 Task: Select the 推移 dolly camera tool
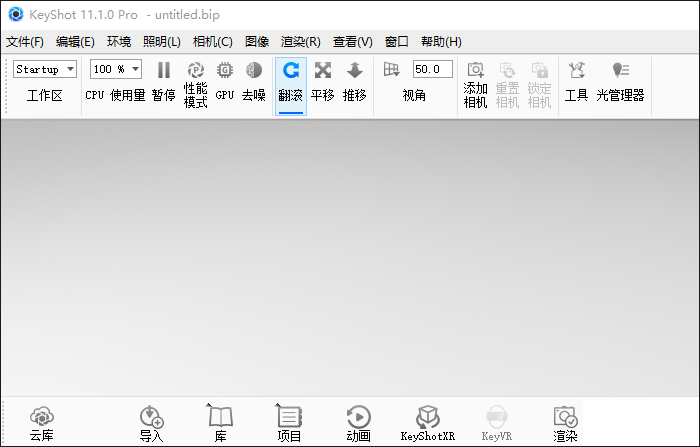click(354, 83)
